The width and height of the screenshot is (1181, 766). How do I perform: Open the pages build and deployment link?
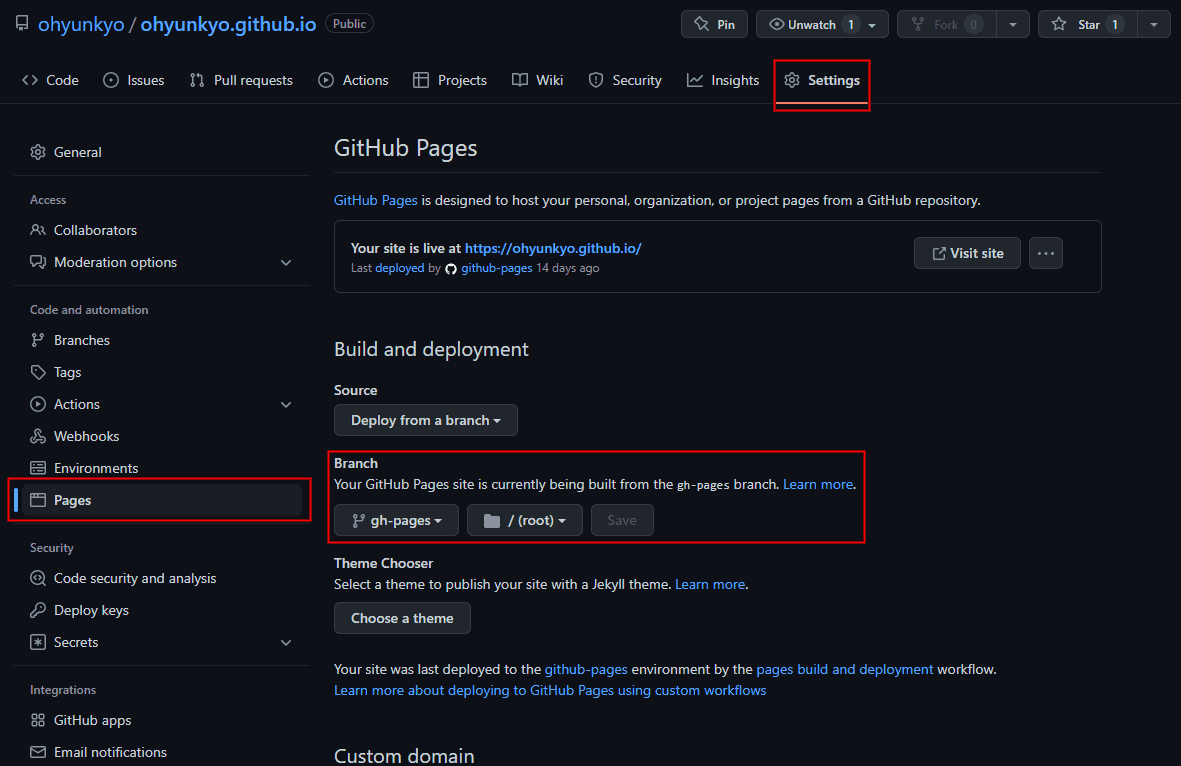844,670
